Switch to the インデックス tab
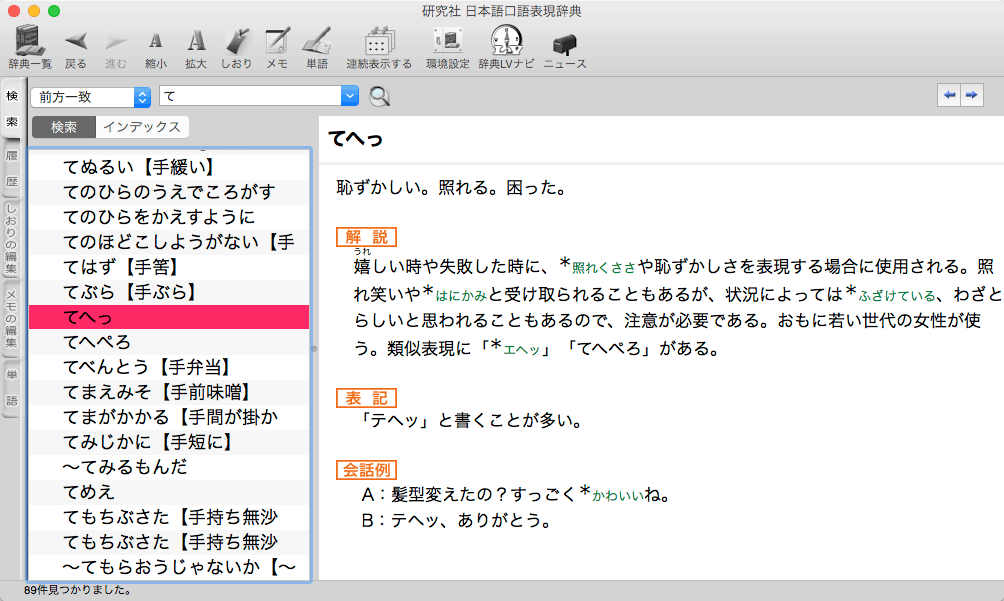The height and width of the screenshot is (601, 1004). [x=142, y=127]
